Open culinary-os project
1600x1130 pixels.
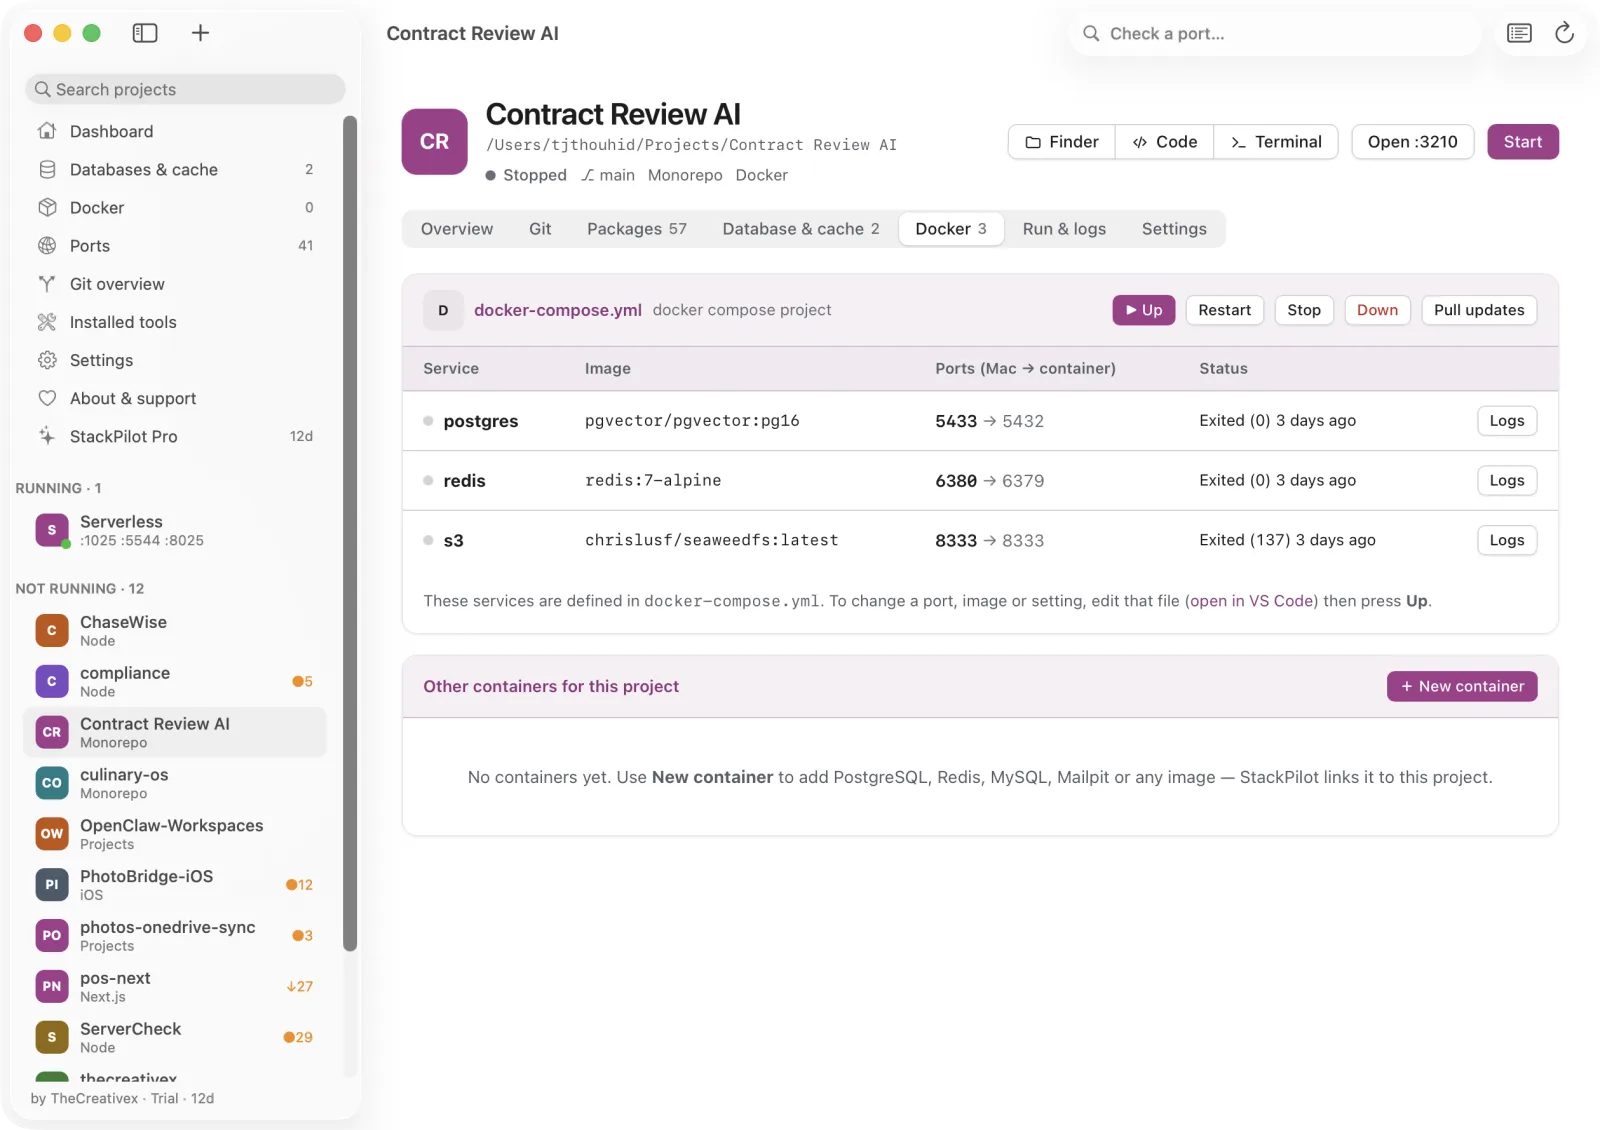pyautogui.click(x=175, y=783)
